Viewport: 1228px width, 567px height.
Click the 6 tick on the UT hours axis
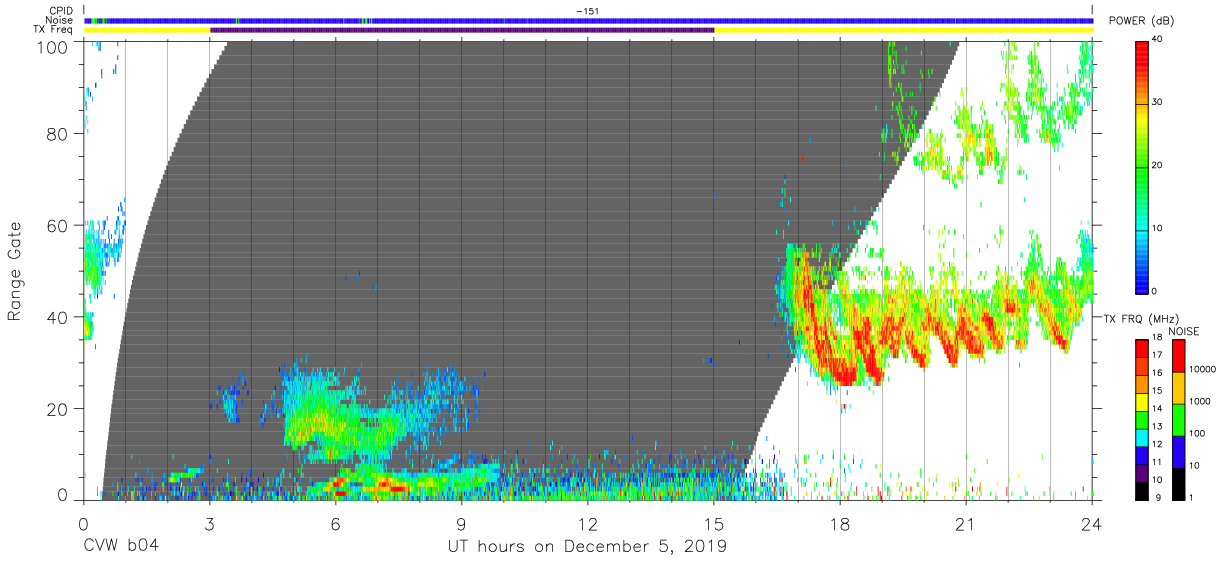point(335,523)
